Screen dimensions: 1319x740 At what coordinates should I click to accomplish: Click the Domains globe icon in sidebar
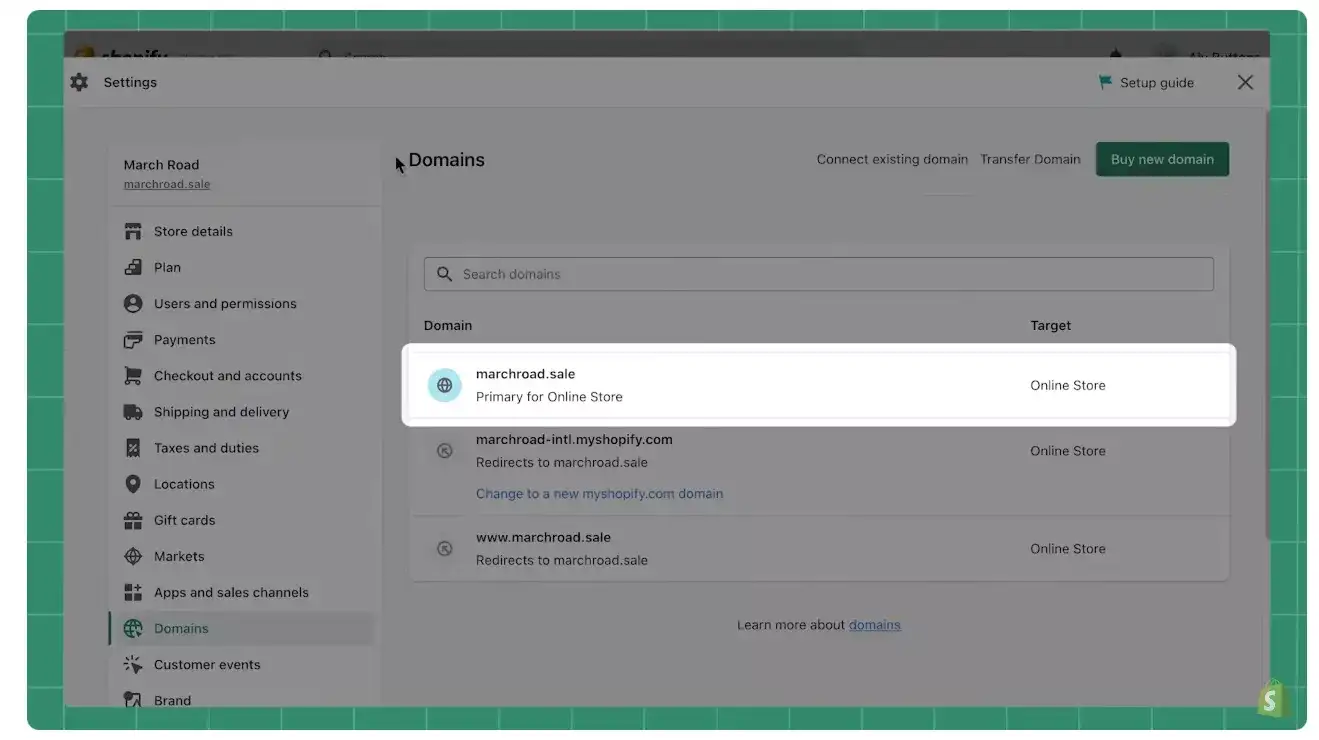coord(133,628)
